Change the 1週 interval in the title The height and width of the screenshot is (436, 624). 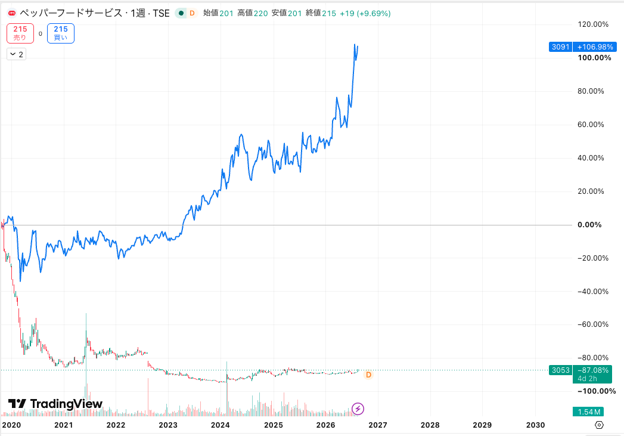pyautogui.click(x=138, y=14)
